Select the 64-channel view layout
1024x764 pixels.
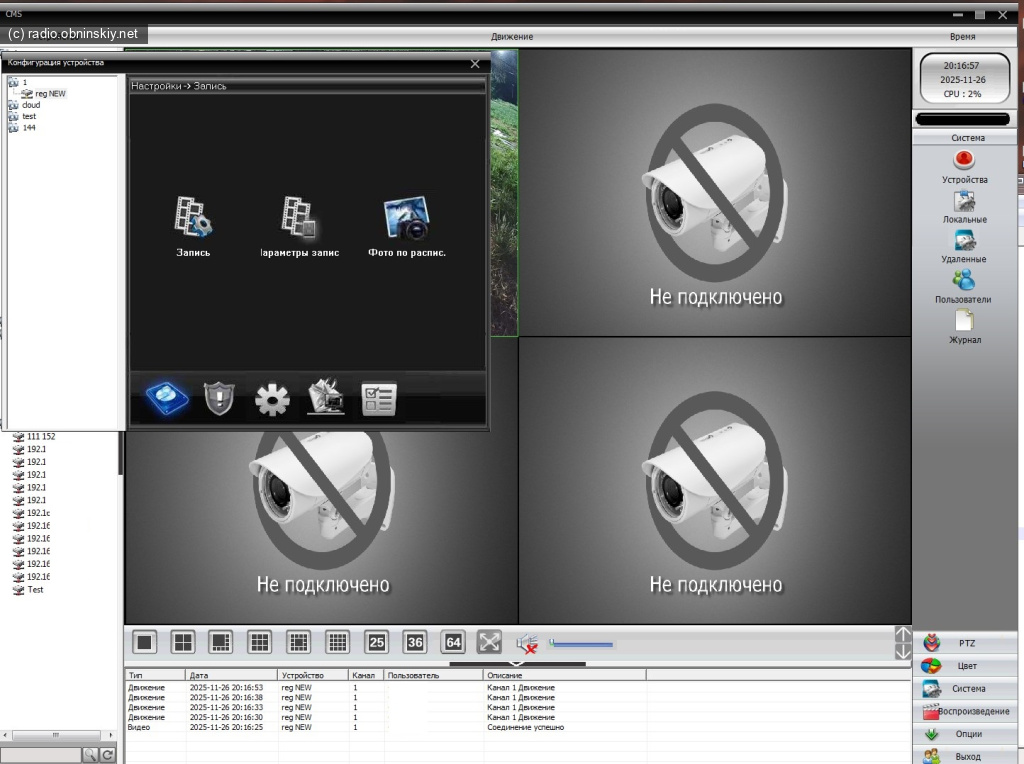pos(453,643)
